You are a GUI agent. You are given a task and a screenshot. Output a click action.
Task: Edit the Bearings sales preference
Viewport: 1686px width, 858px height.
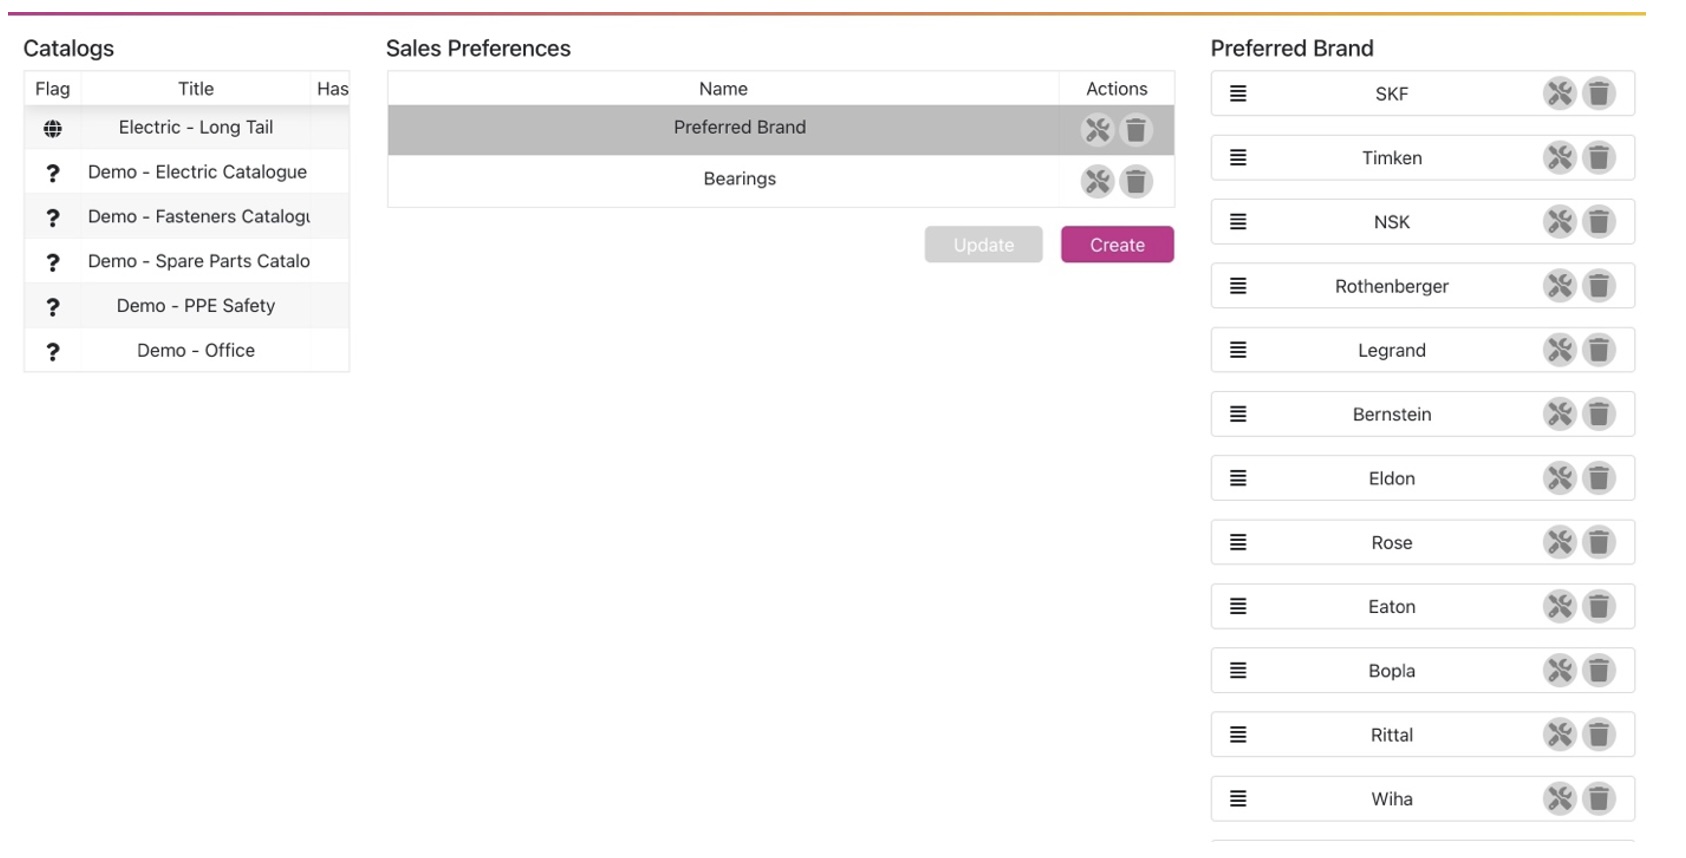[1097, 181]
